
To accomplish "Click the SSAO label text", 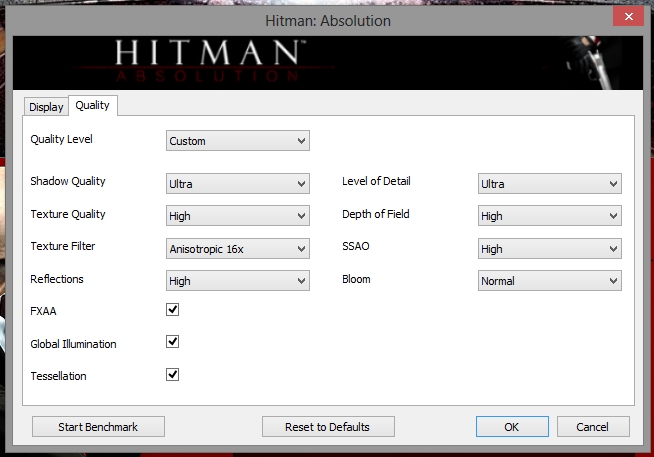I will point(356,246).
